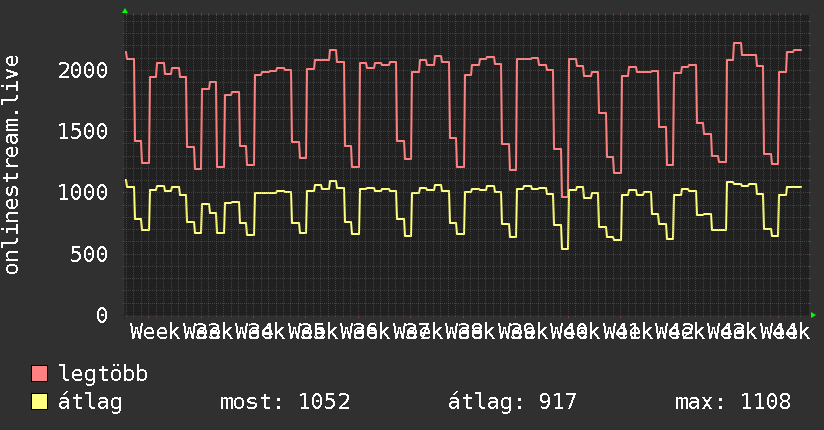Click the 2000 y-axis label
This screenshot has width=824, height=430.
[x=83, y=70]
